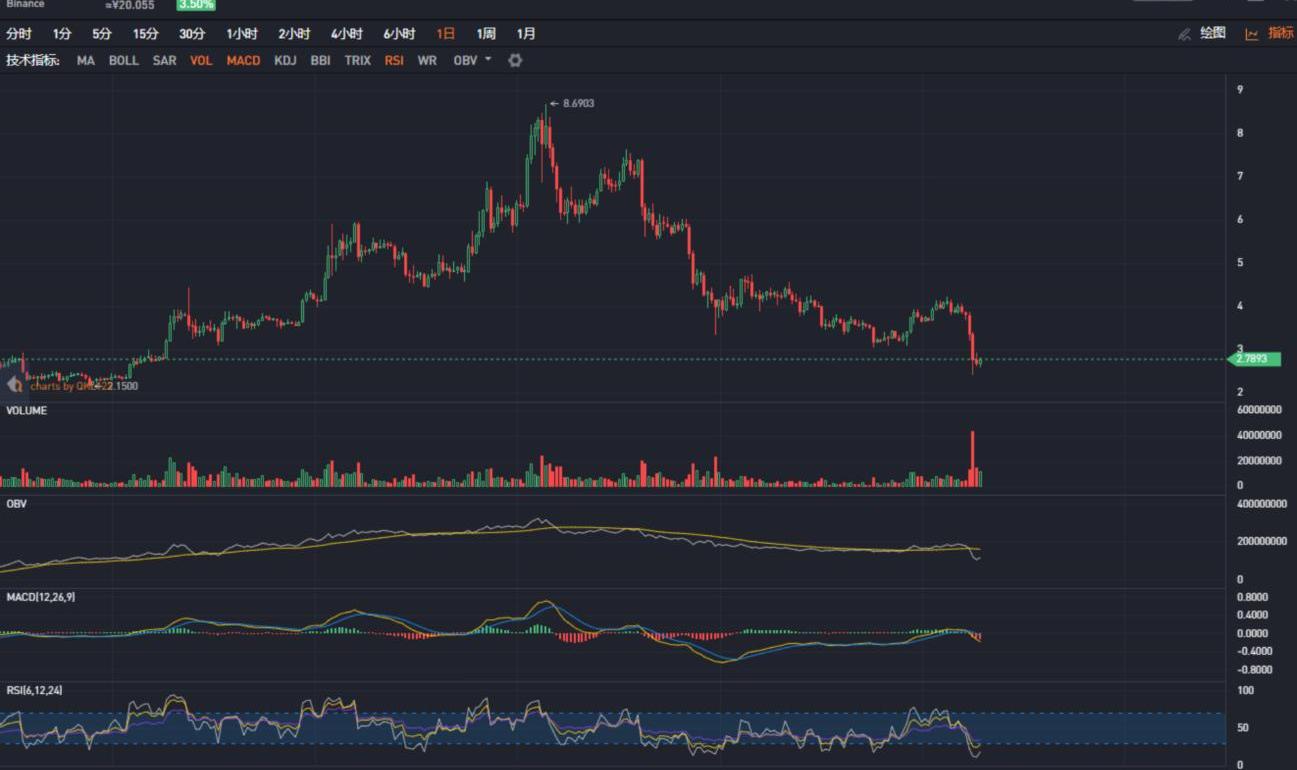
Task: Expand the dropdown arrow next to OBV
Action: (488, 59)
